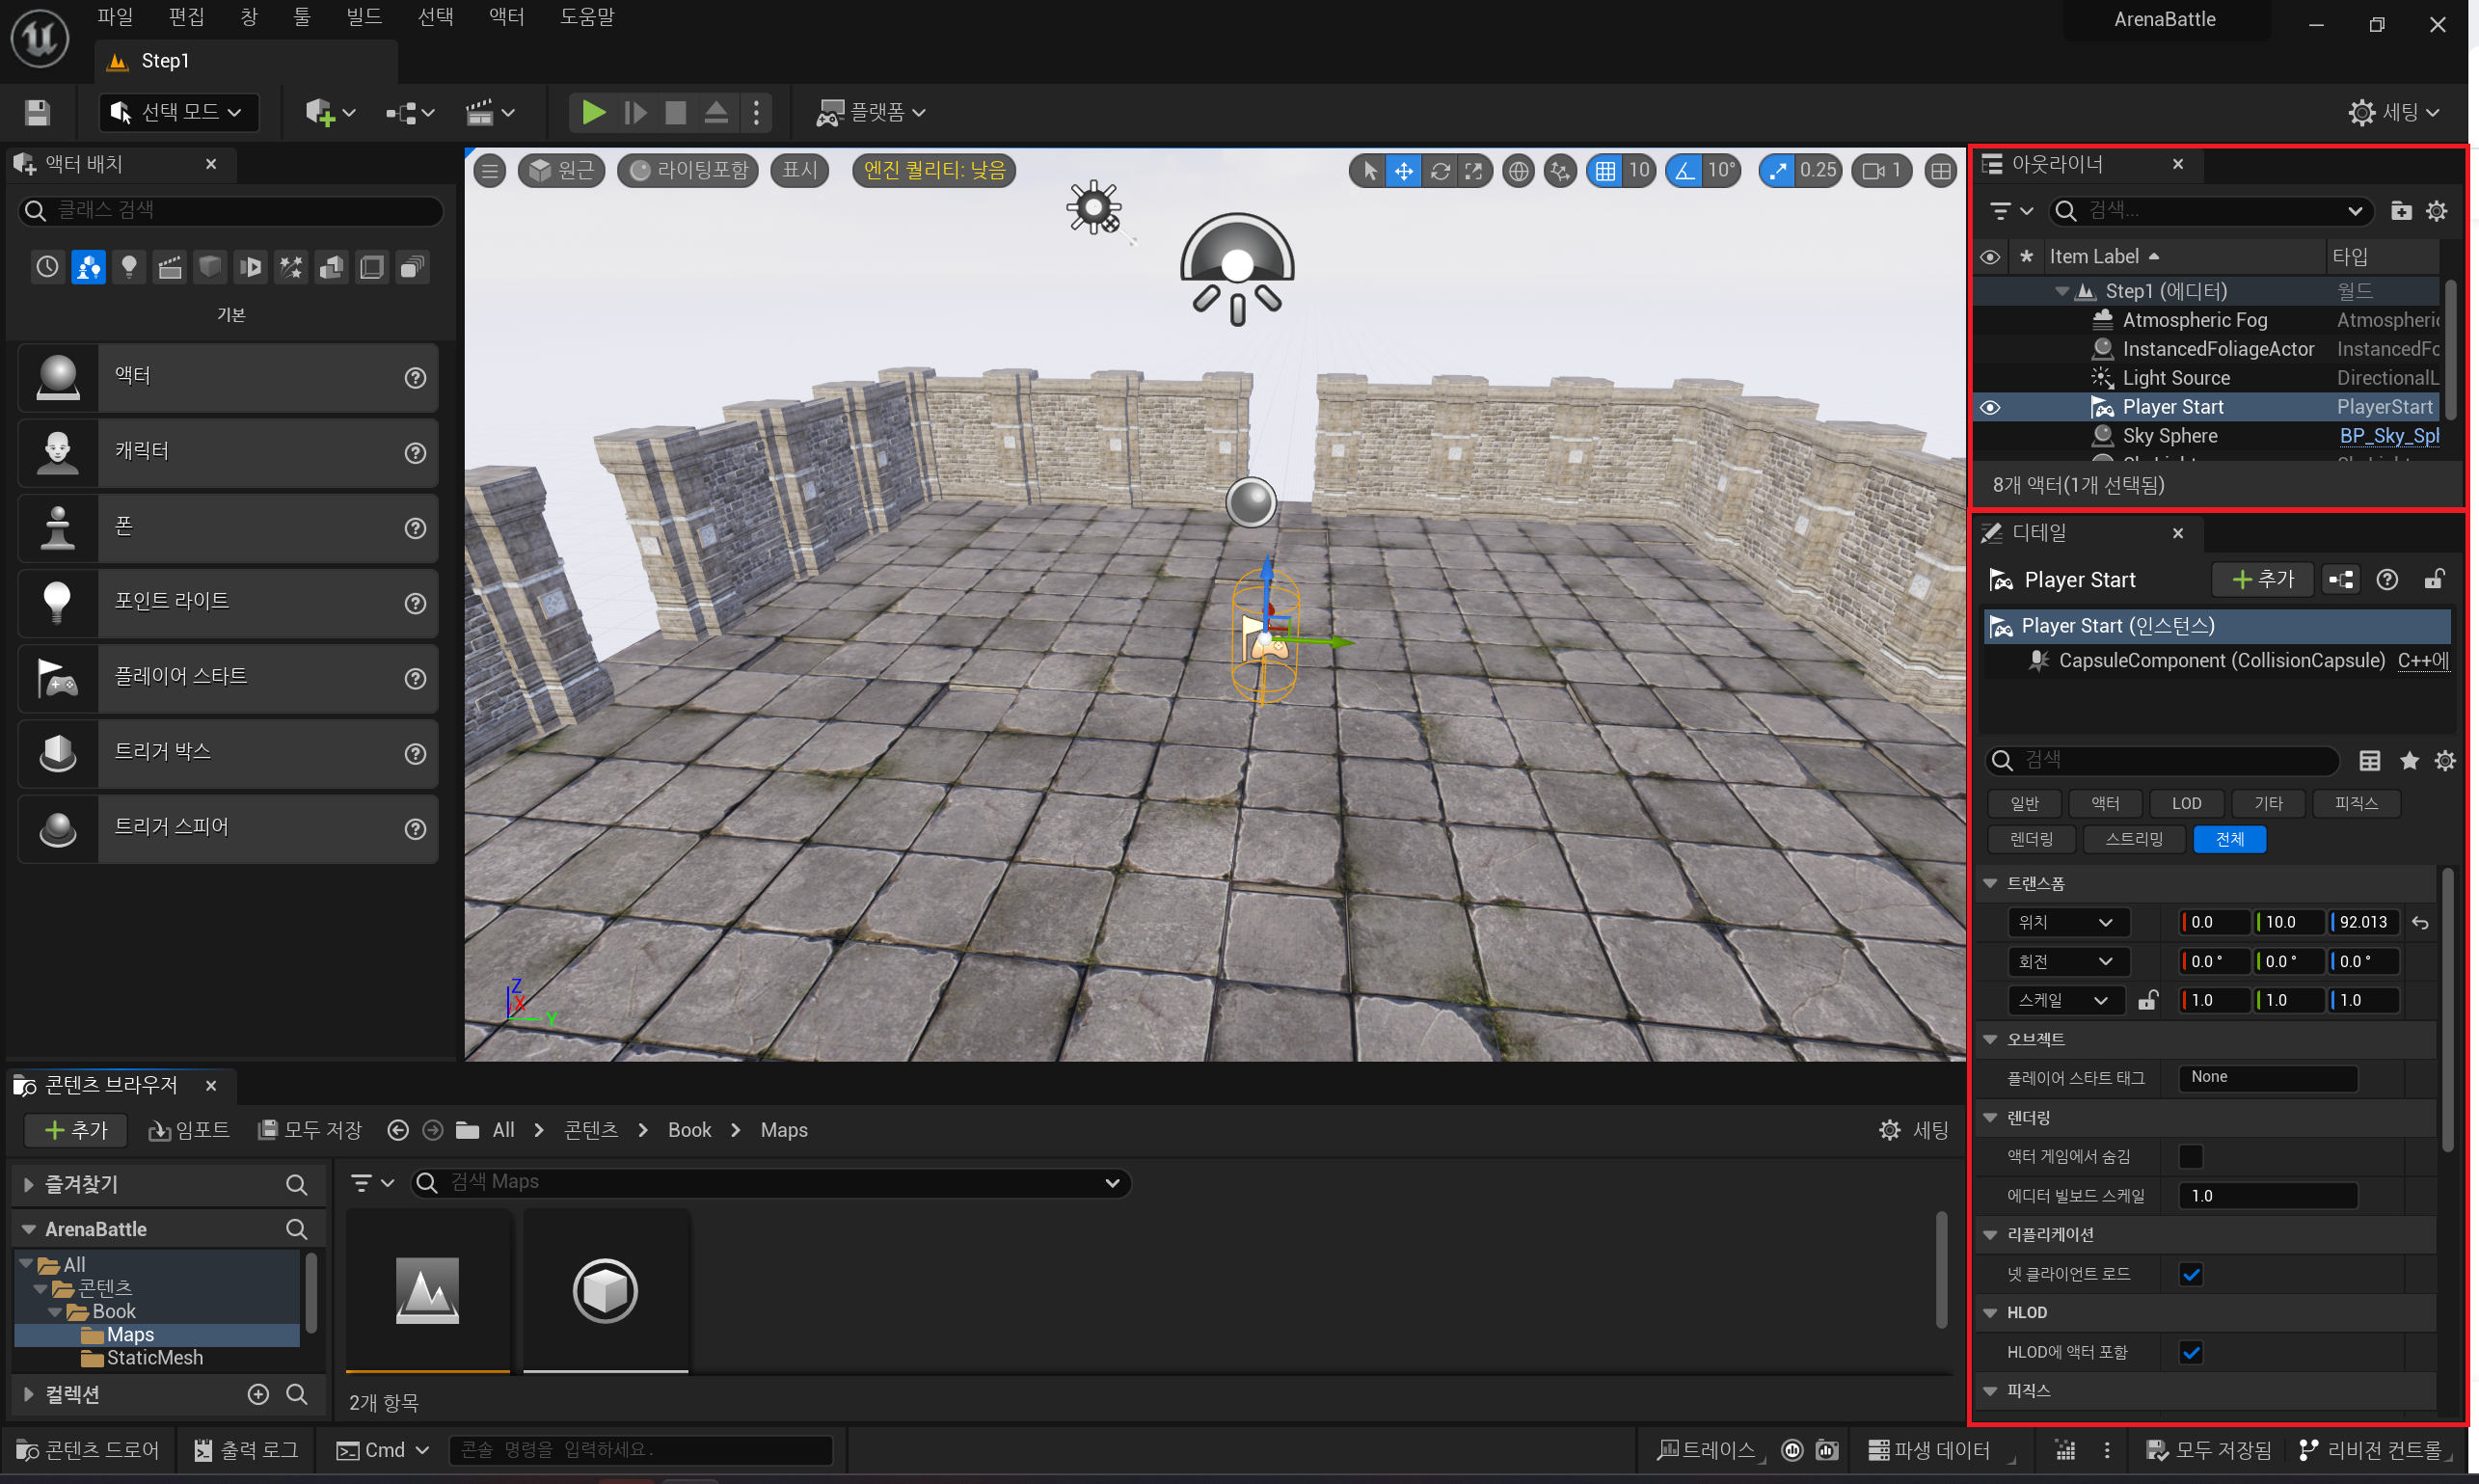Select the LOD filter tab in Details
2479x1484 pixels.
(2186, 804)
